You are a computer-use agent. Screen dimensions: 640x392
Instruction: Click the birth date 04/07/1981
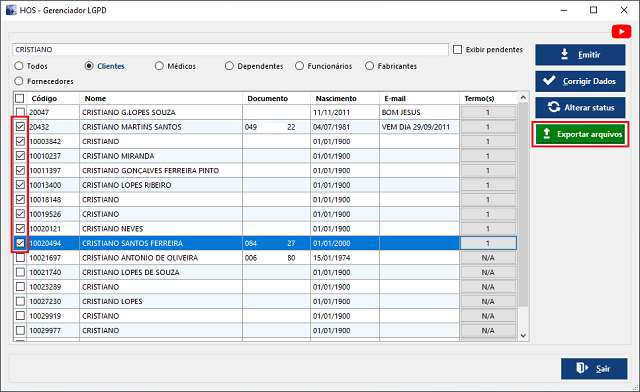[331, 127]
